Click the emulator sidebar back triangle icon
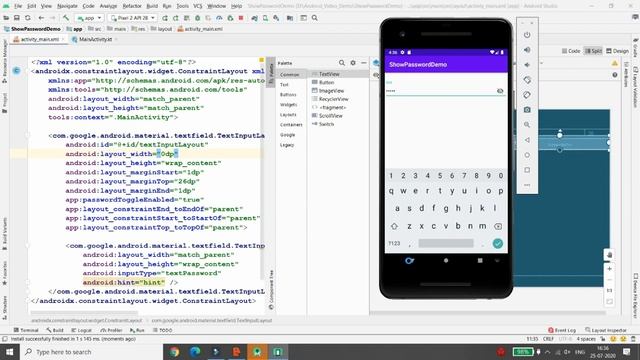This screenshot has width=640, height=360. click(x=527, y=140)
